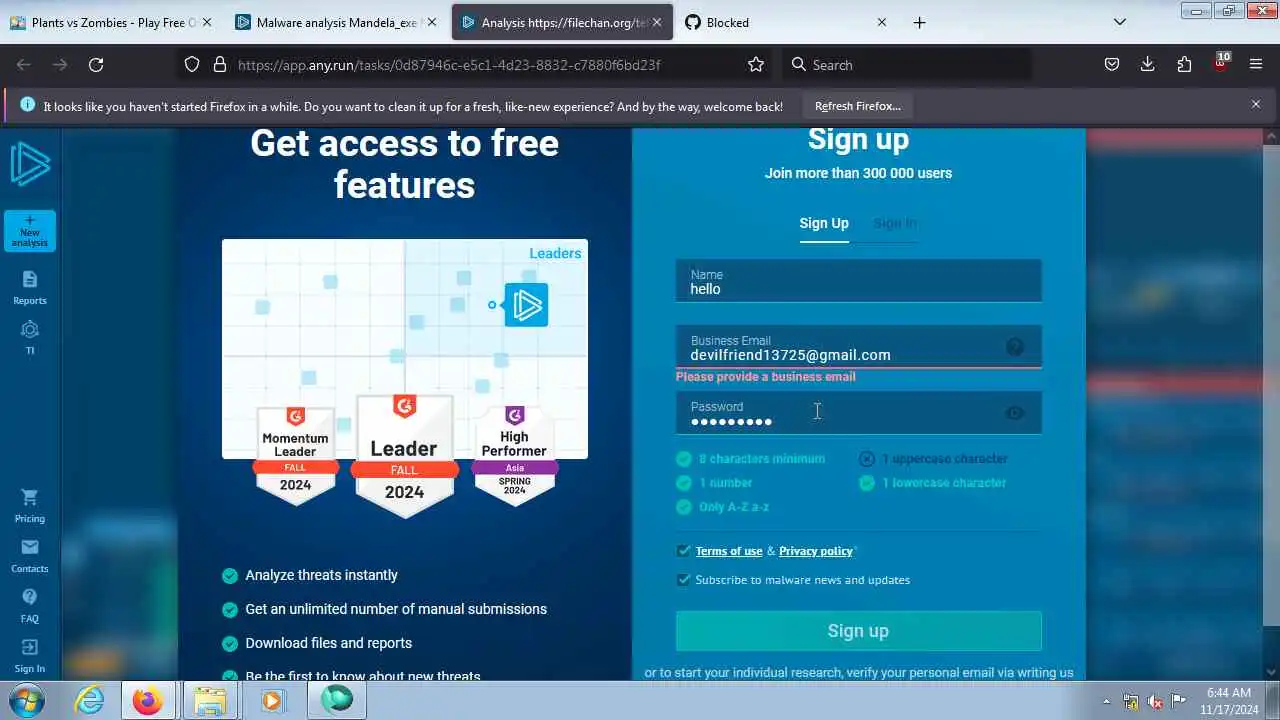Open Windows Explorer folder from taskbar

coord(209,701)
